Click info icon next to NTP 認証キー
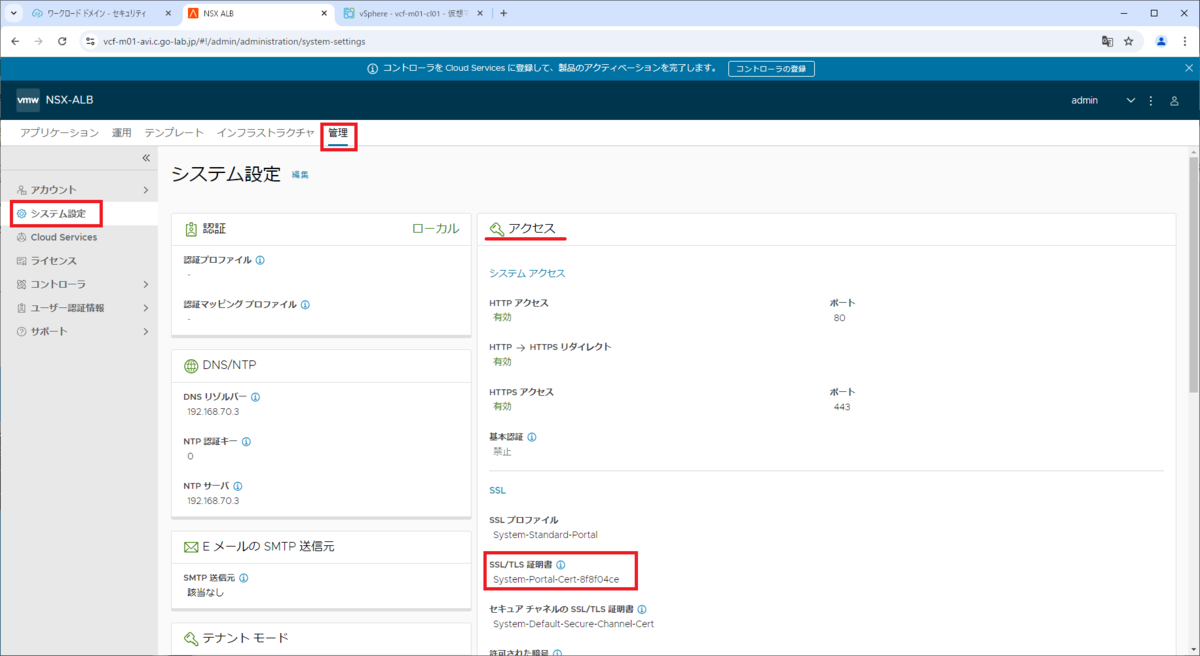This screenshot has width=1200, height=656. [x=246, y=441]
